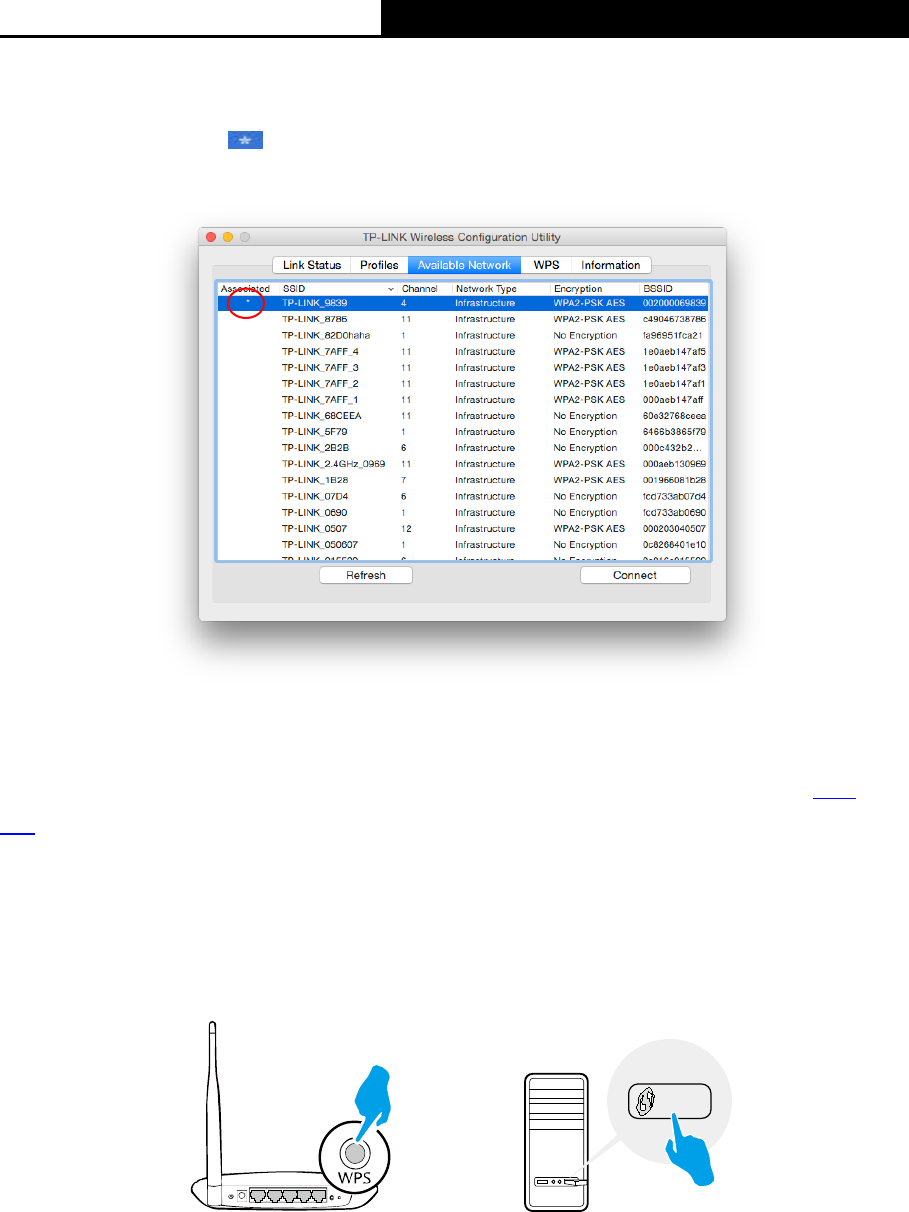The image size is (909, 1212).
Task: Select the TP-LINK_82D0haha network
Action: click(x=463, y=335)
